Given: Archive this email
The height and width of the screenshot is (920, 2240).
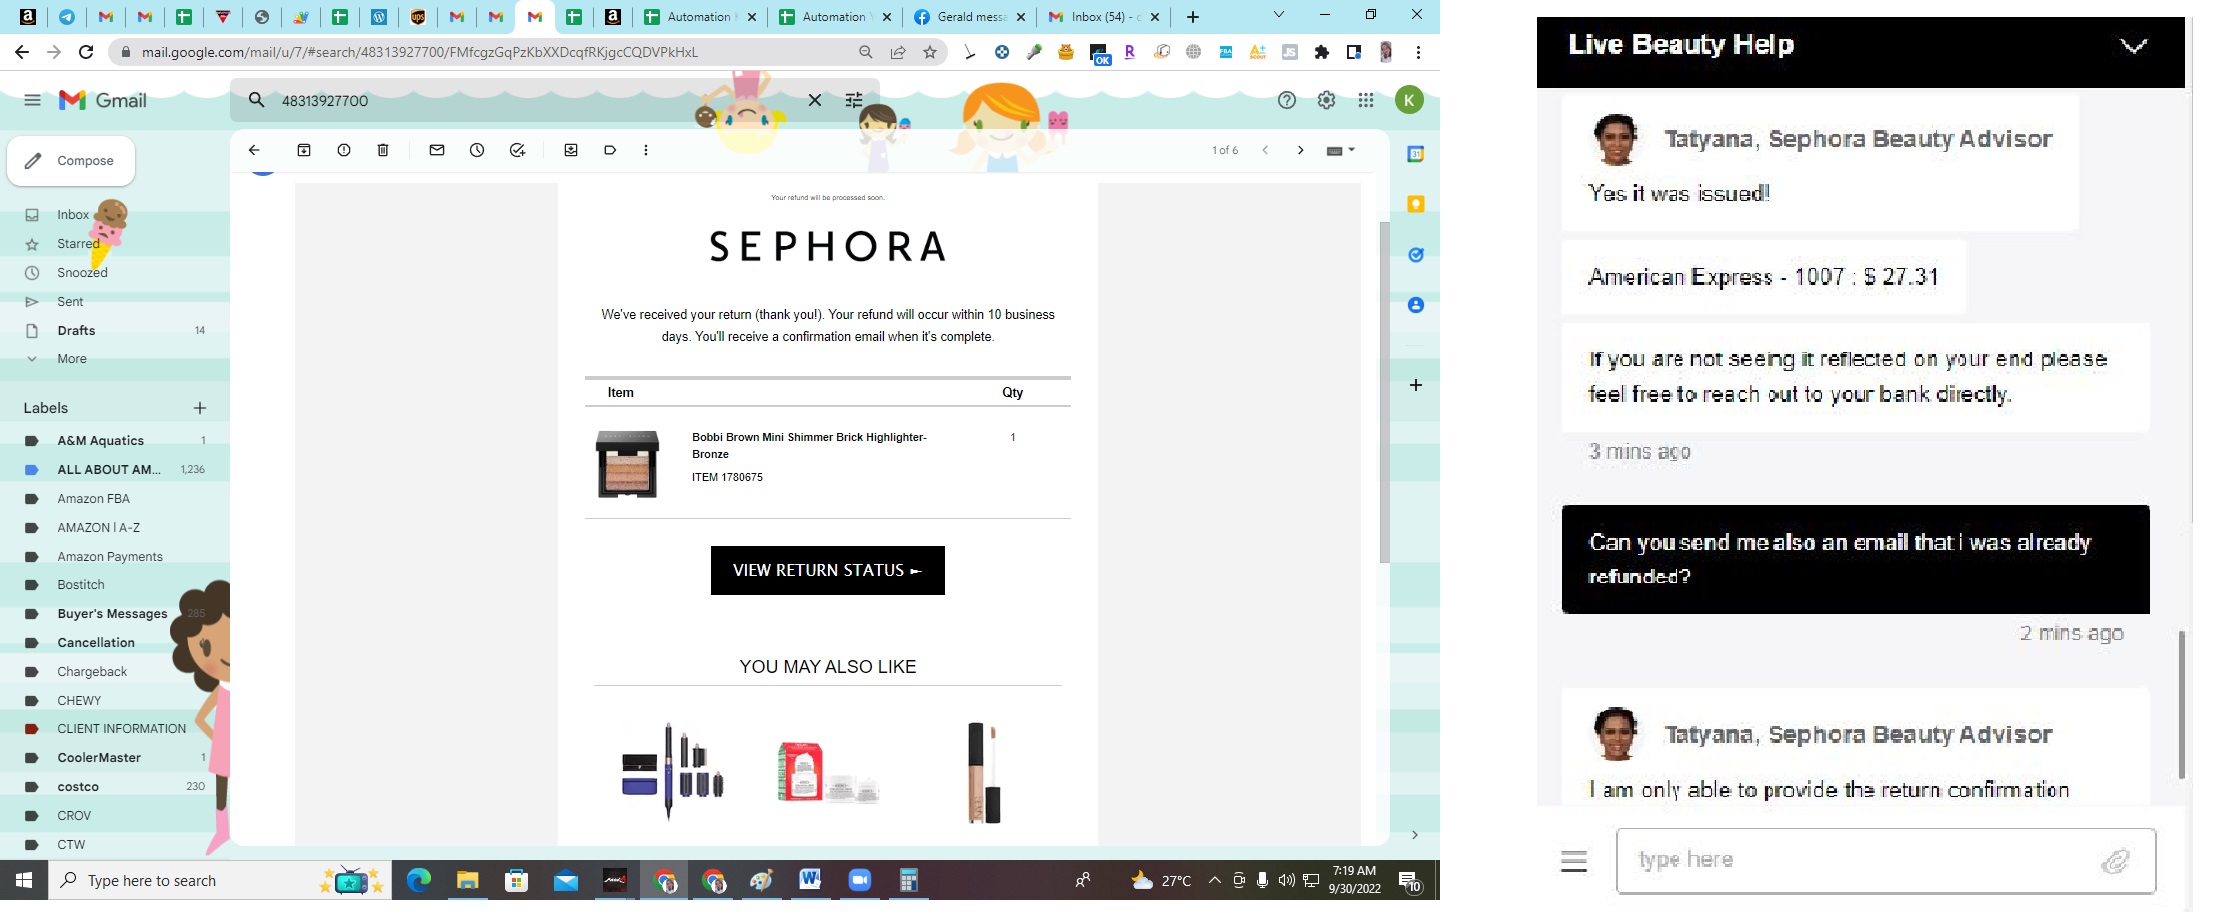Looking at the screenshot, I should click(x=304, y=150).
